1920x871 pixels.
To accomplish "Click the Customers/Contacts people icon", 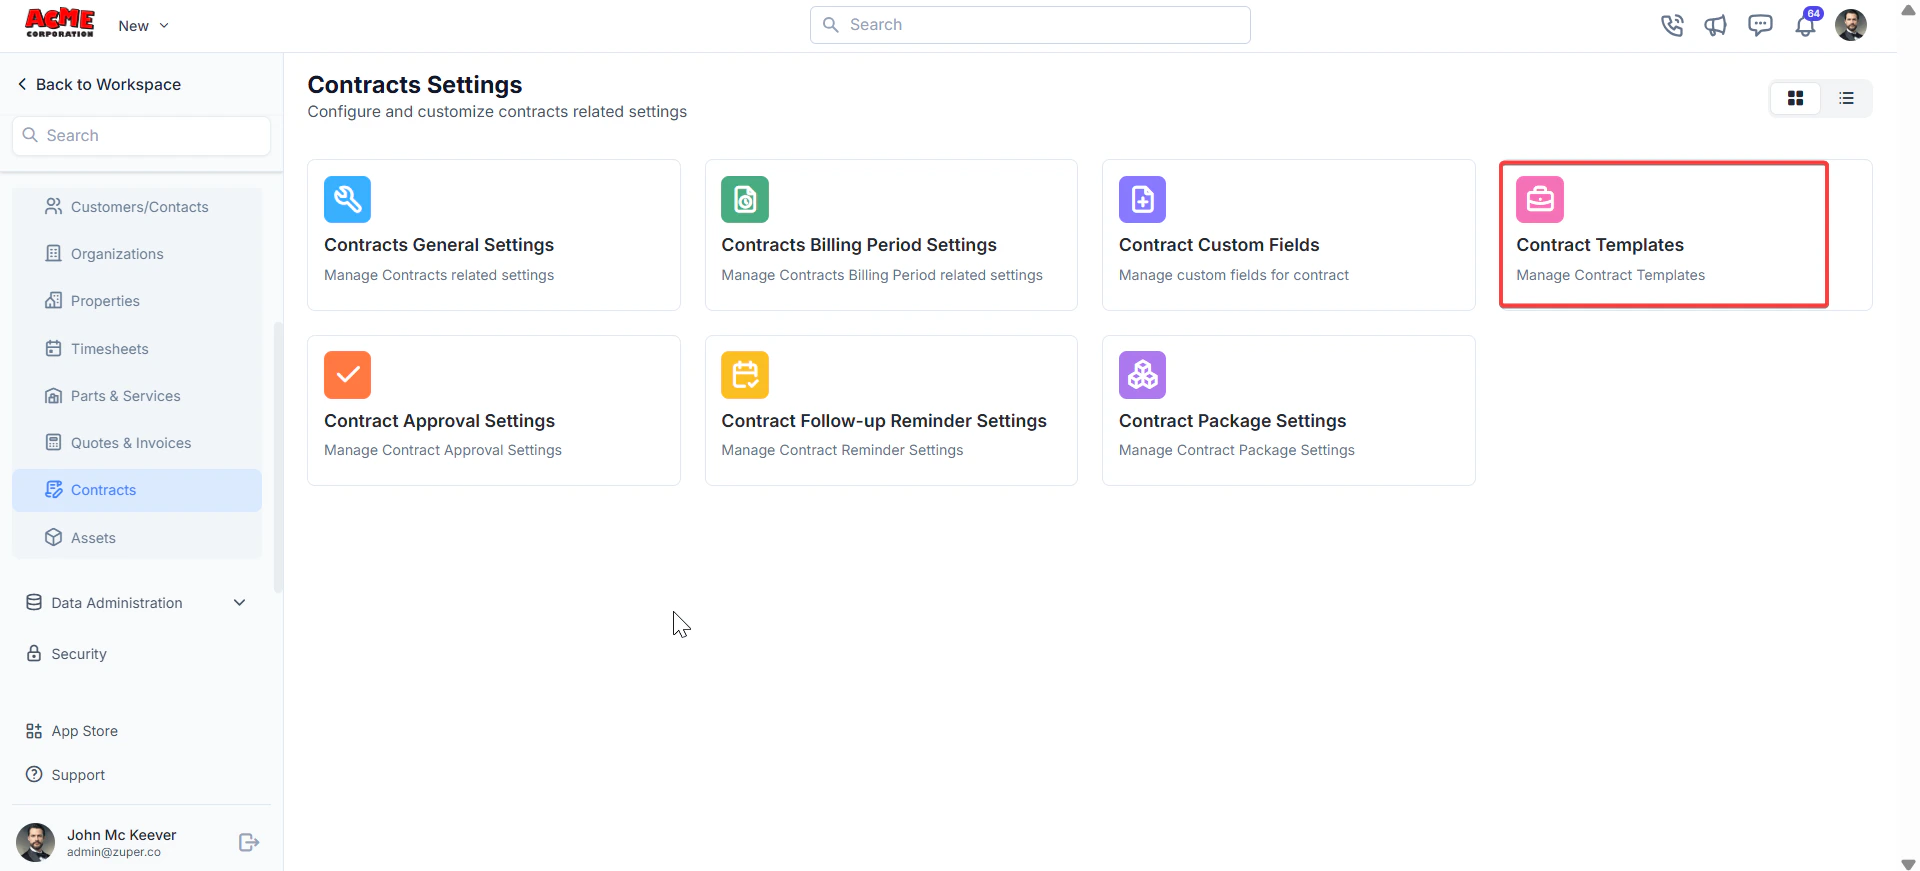I will (x=54, y=206).
